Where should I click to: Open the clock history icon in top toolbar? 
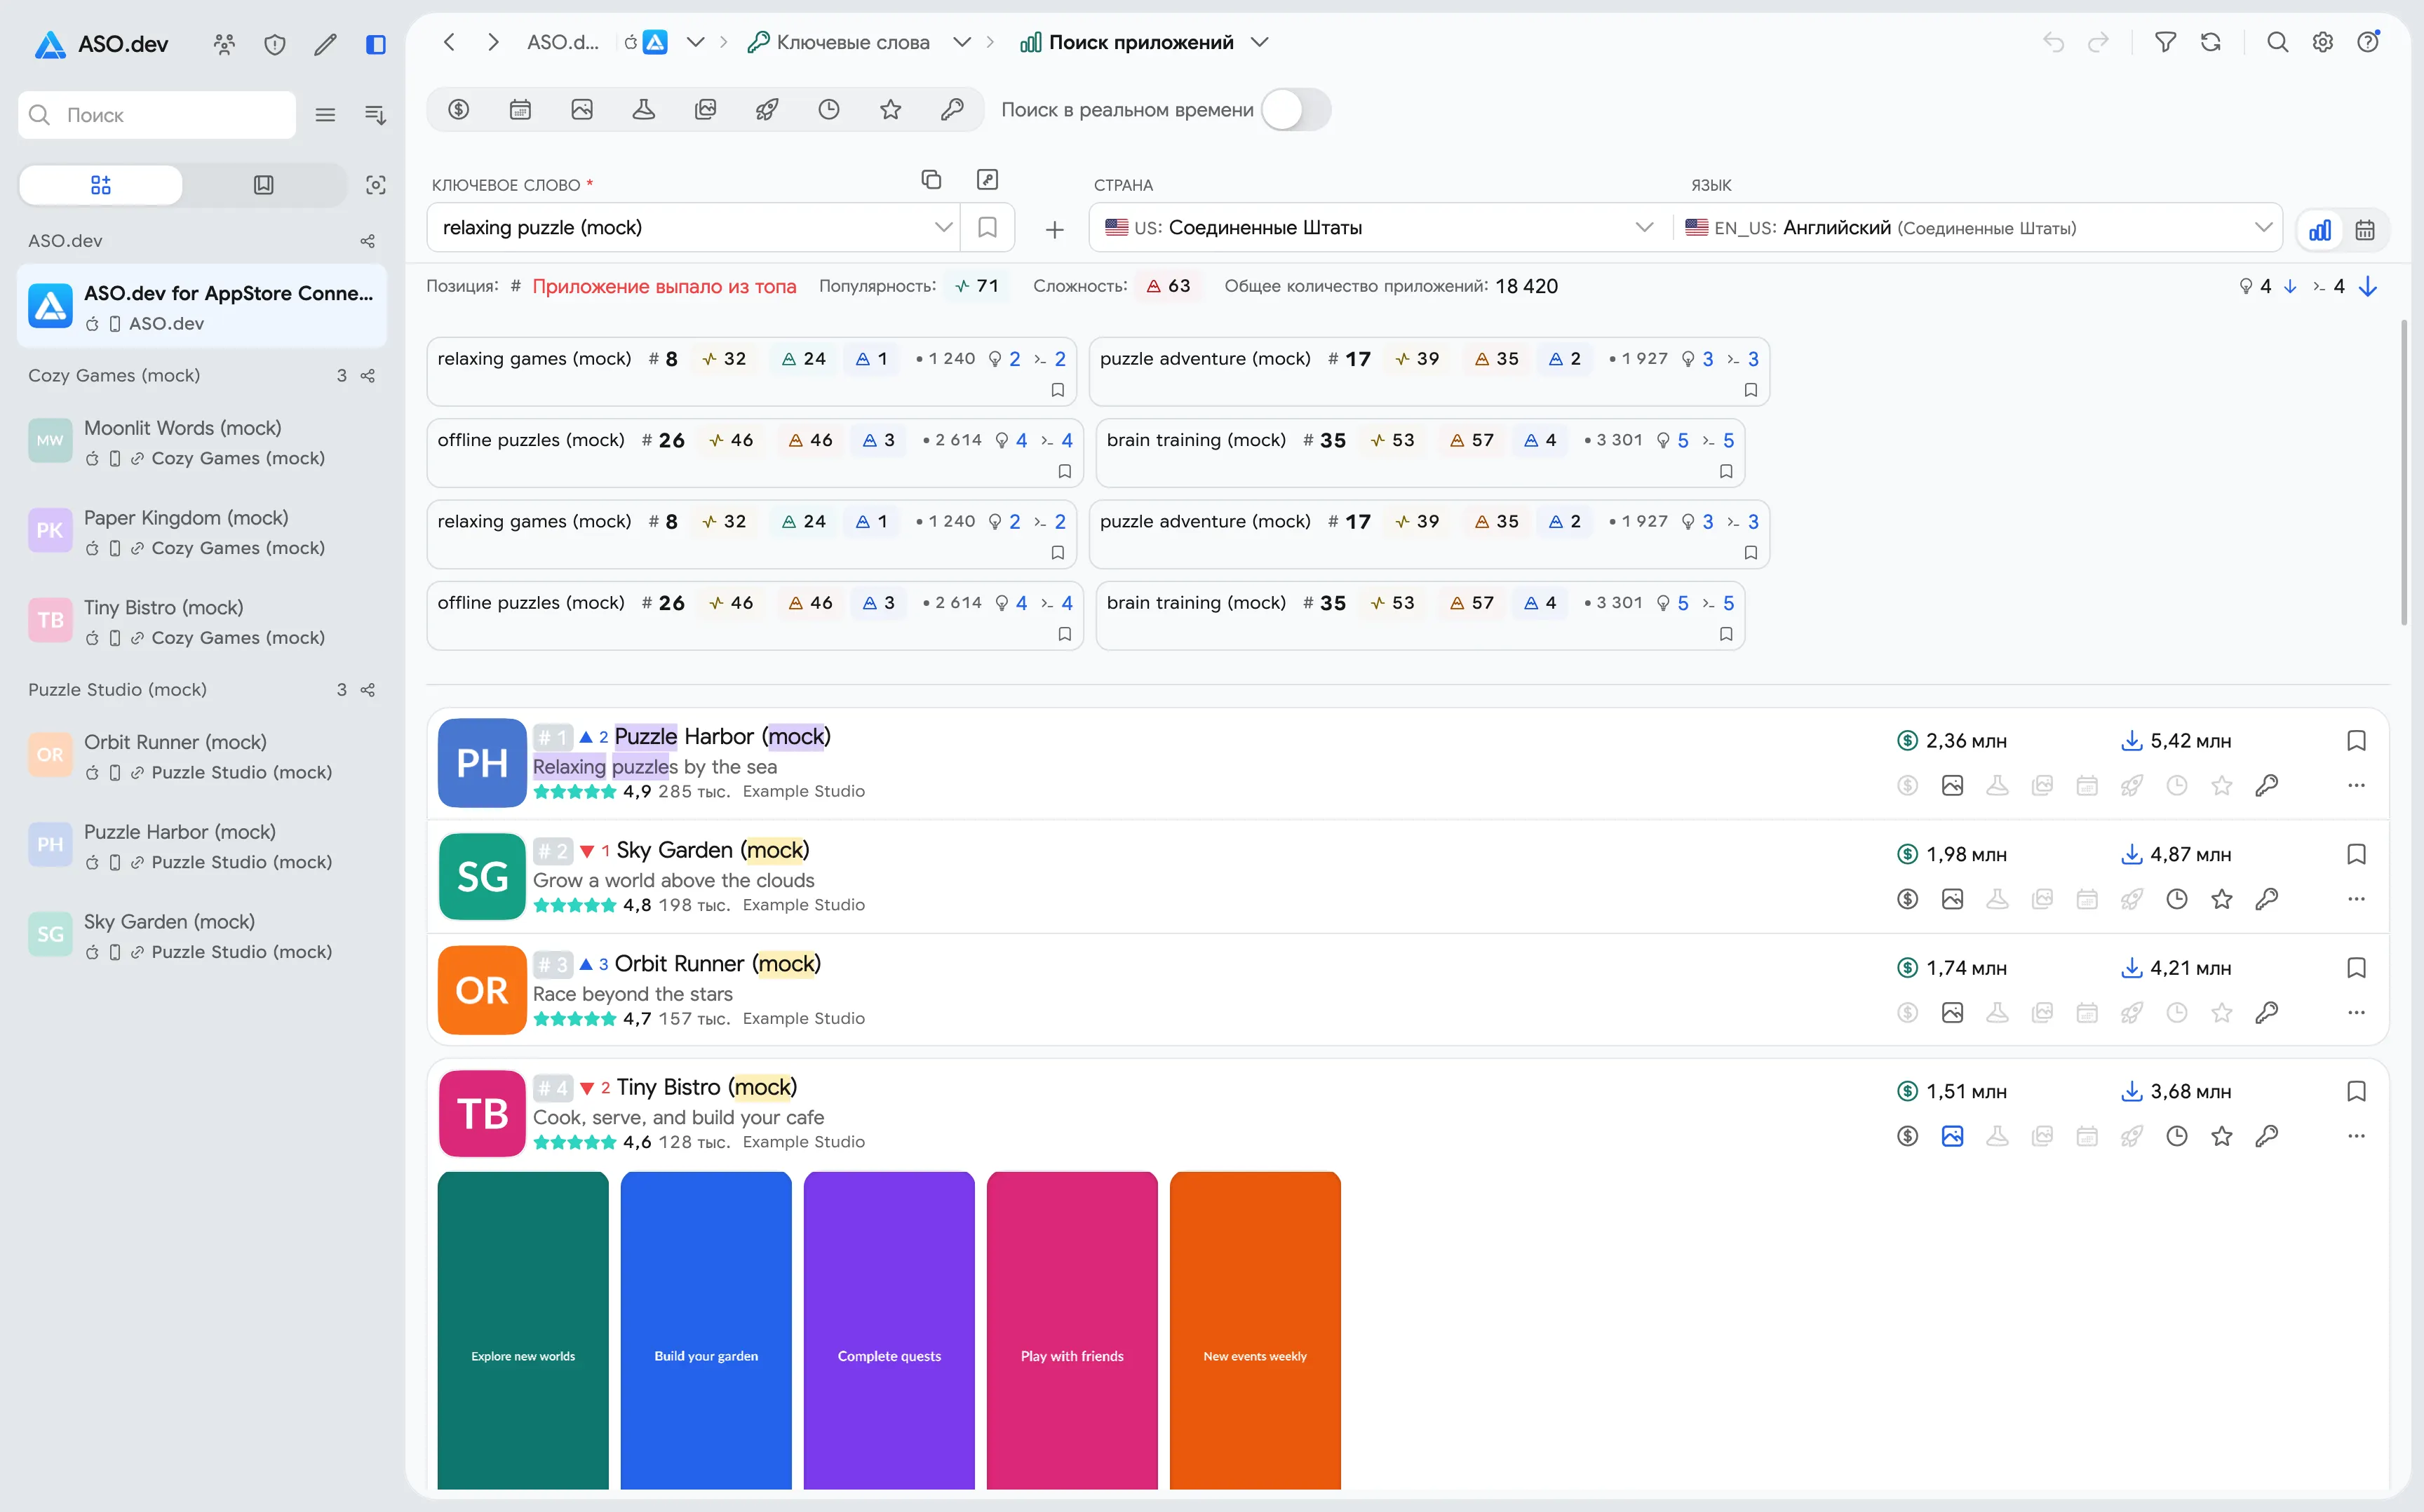(x=829, y=110)
